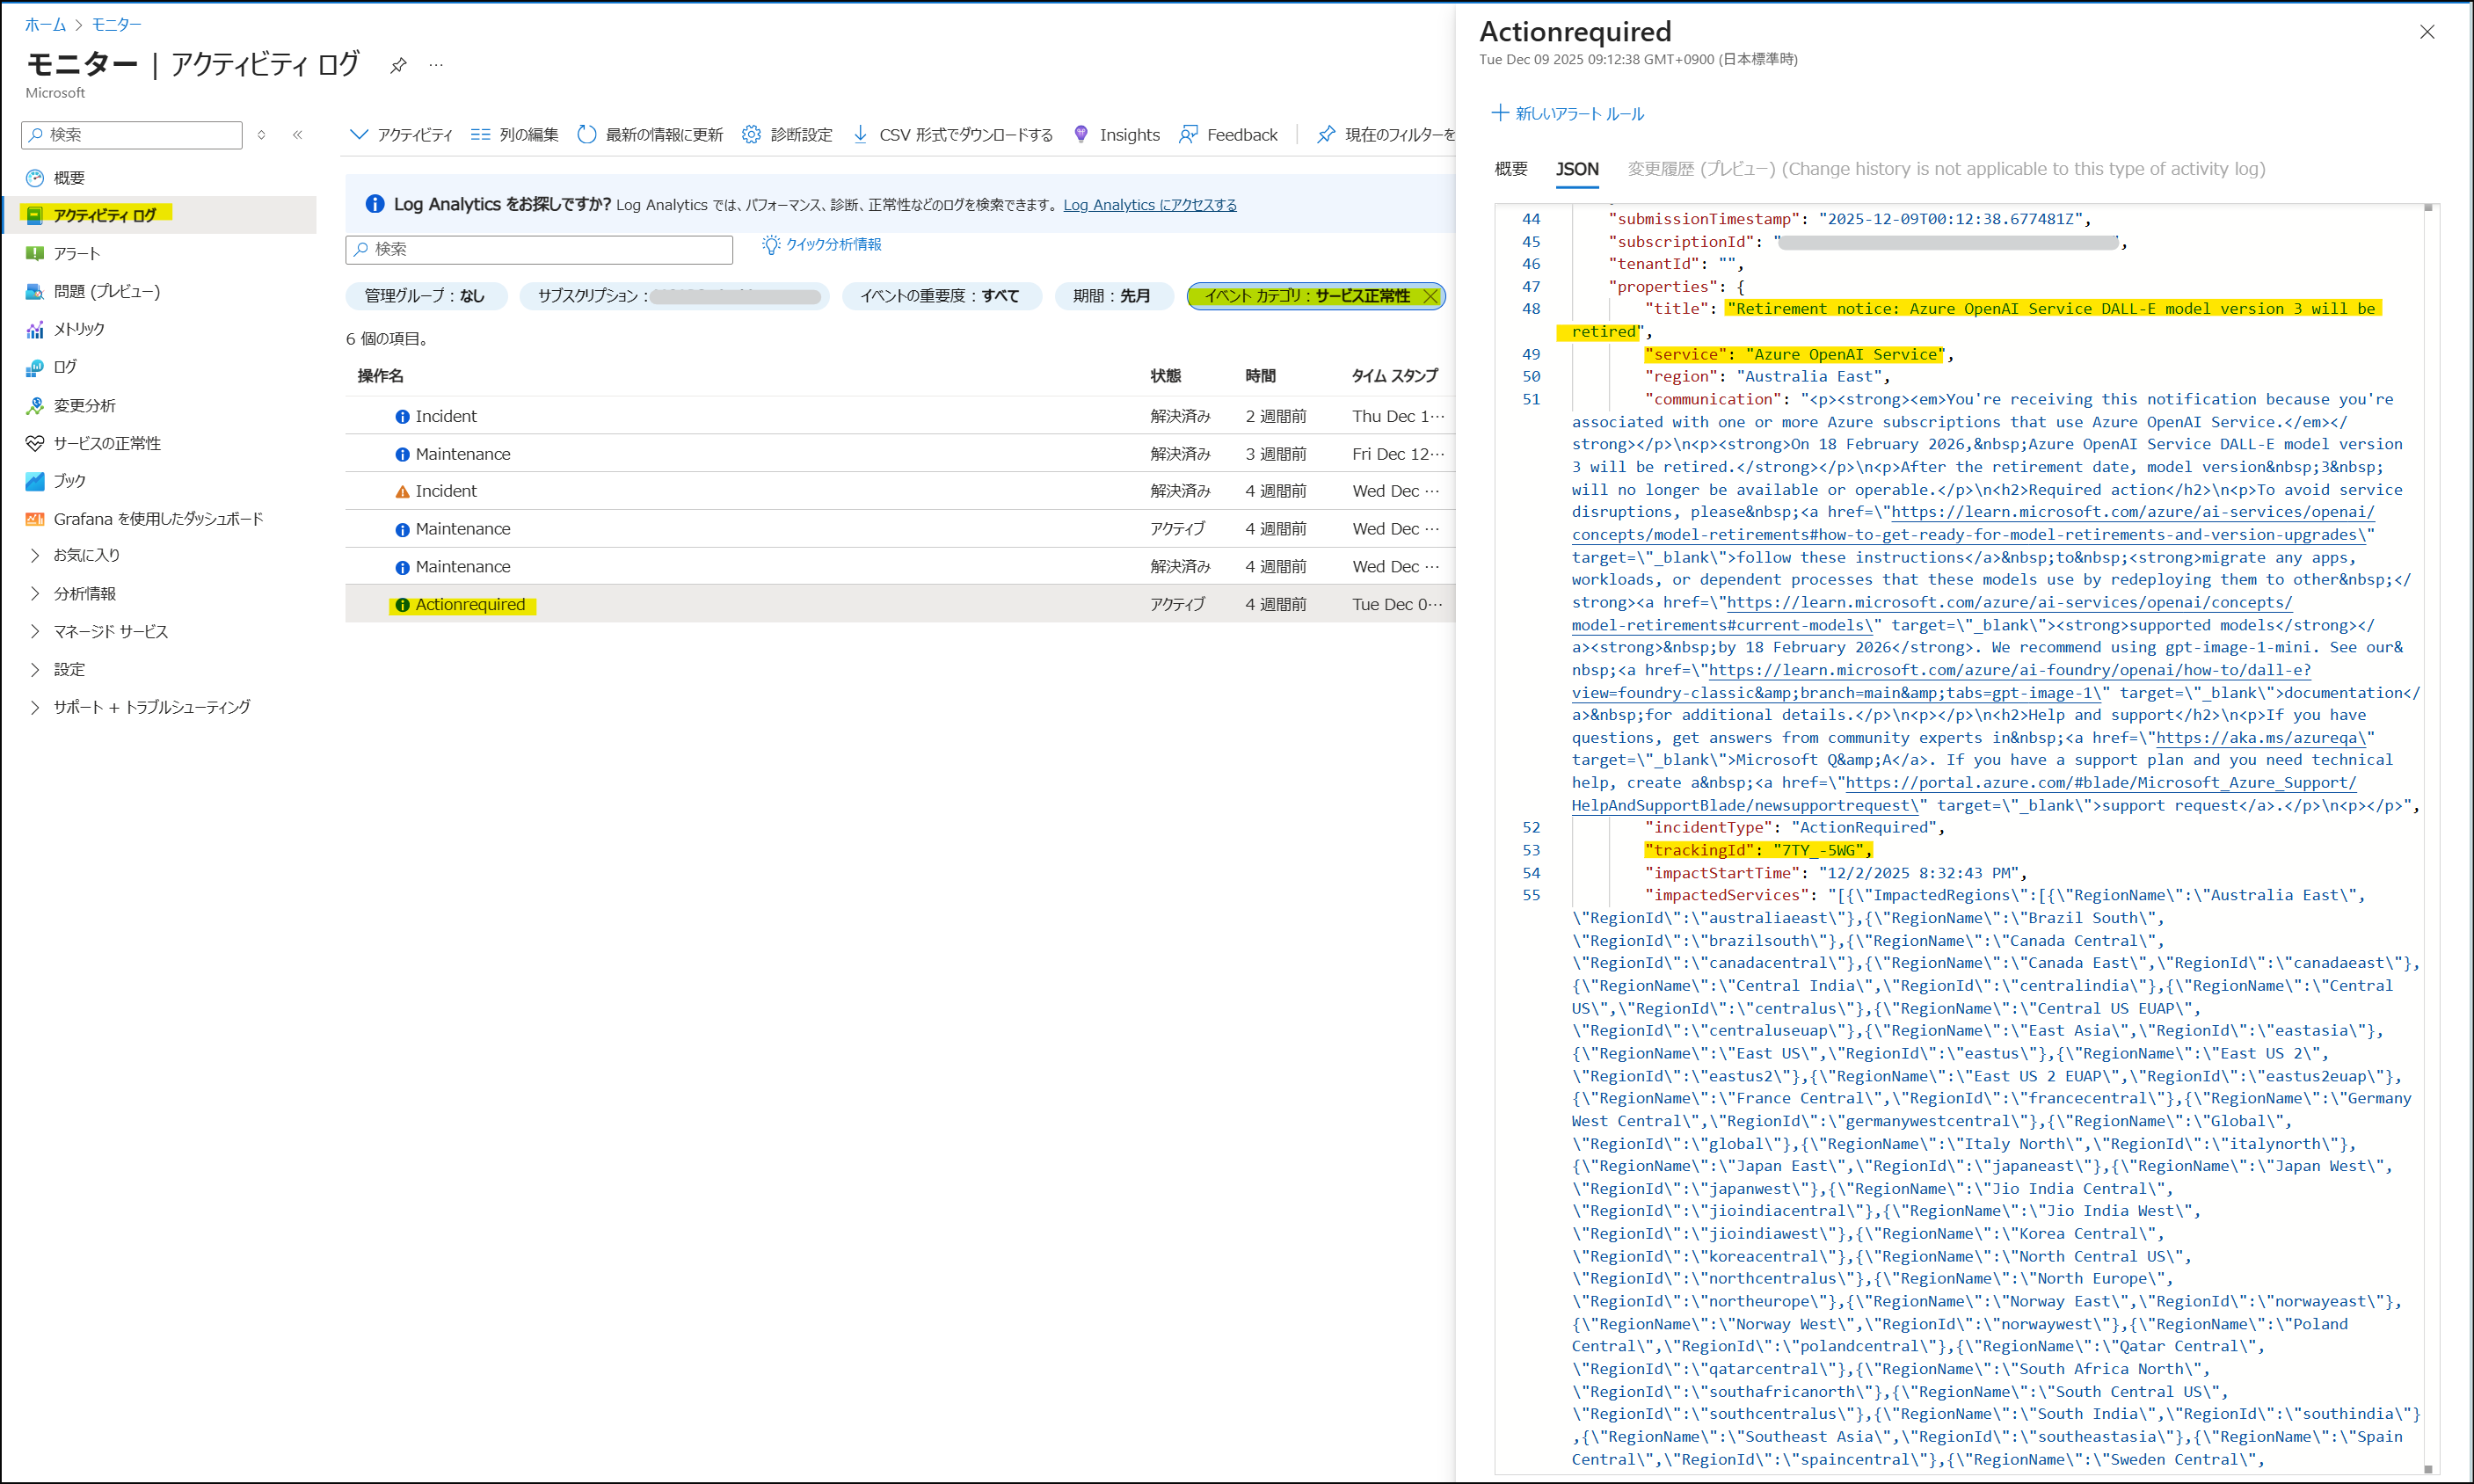Click CSV 形式でダウンロードする
This screenshot has height=1484, width=2474.
(952, 135)
